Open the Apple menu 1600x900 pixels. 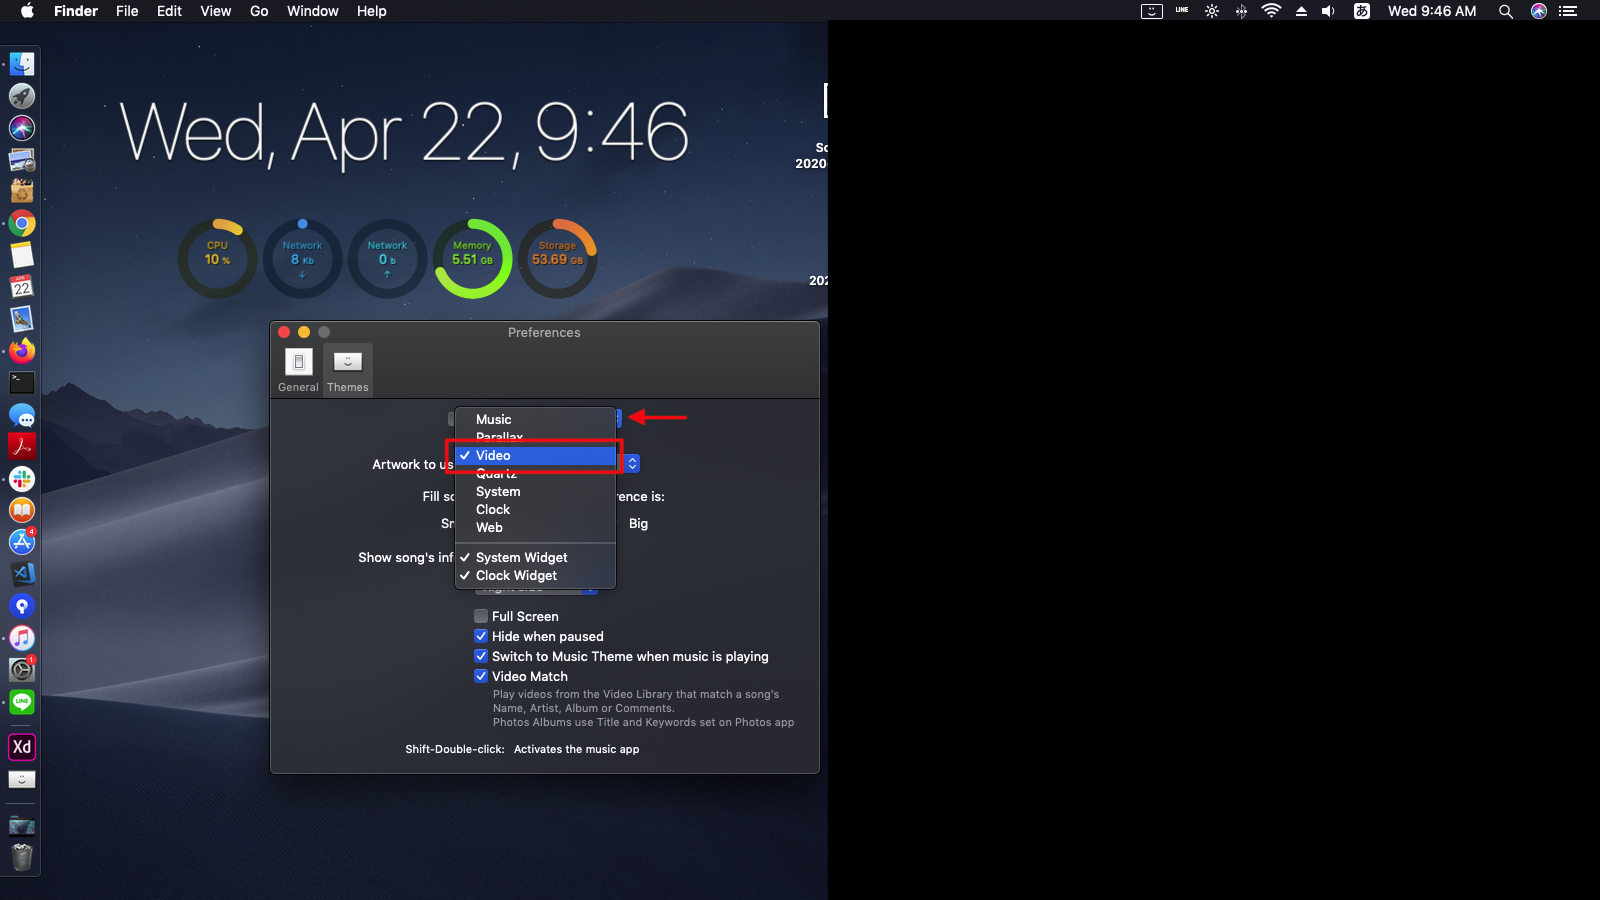click(x=27, y=11)
